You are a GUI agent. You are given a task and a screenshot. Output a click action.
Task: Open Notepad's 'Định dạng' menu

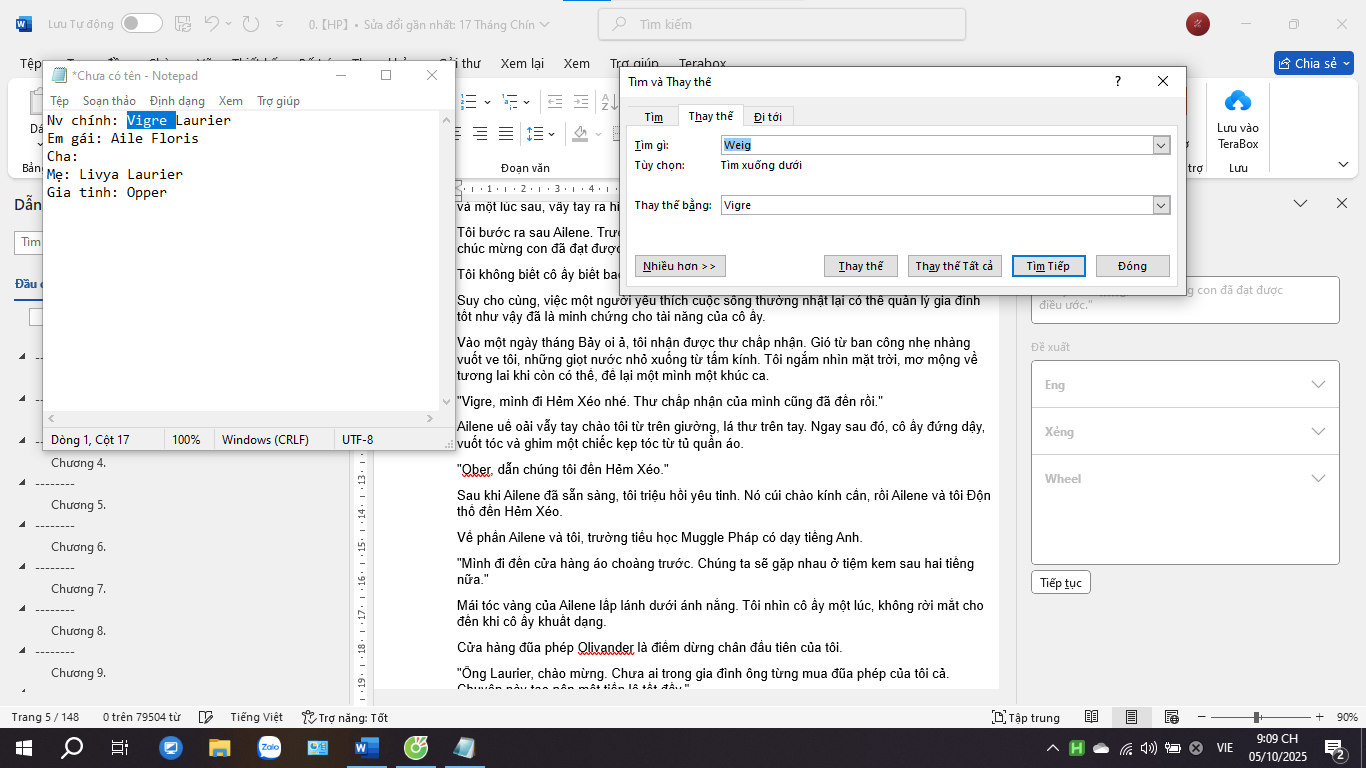[177, 101]
